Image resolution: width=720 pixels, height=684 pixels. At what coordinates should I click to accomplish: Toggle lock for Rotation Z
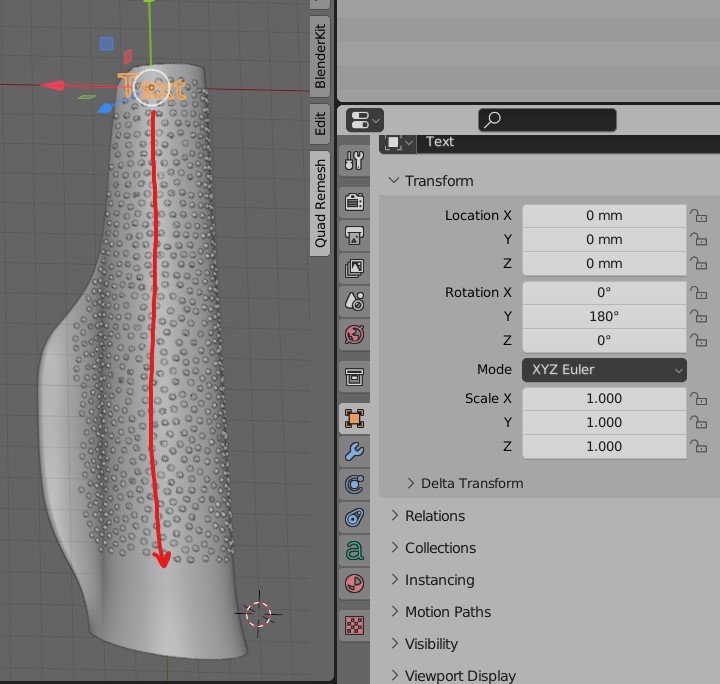click(698, 340)
